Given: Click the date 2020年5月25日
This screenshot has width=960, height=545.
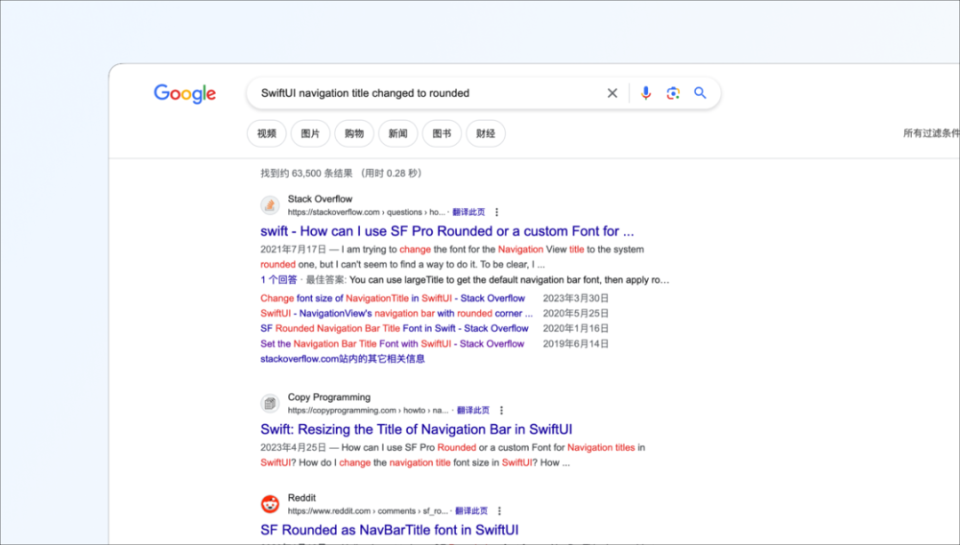Looking at the screenshot, I should tap(576, 314).
